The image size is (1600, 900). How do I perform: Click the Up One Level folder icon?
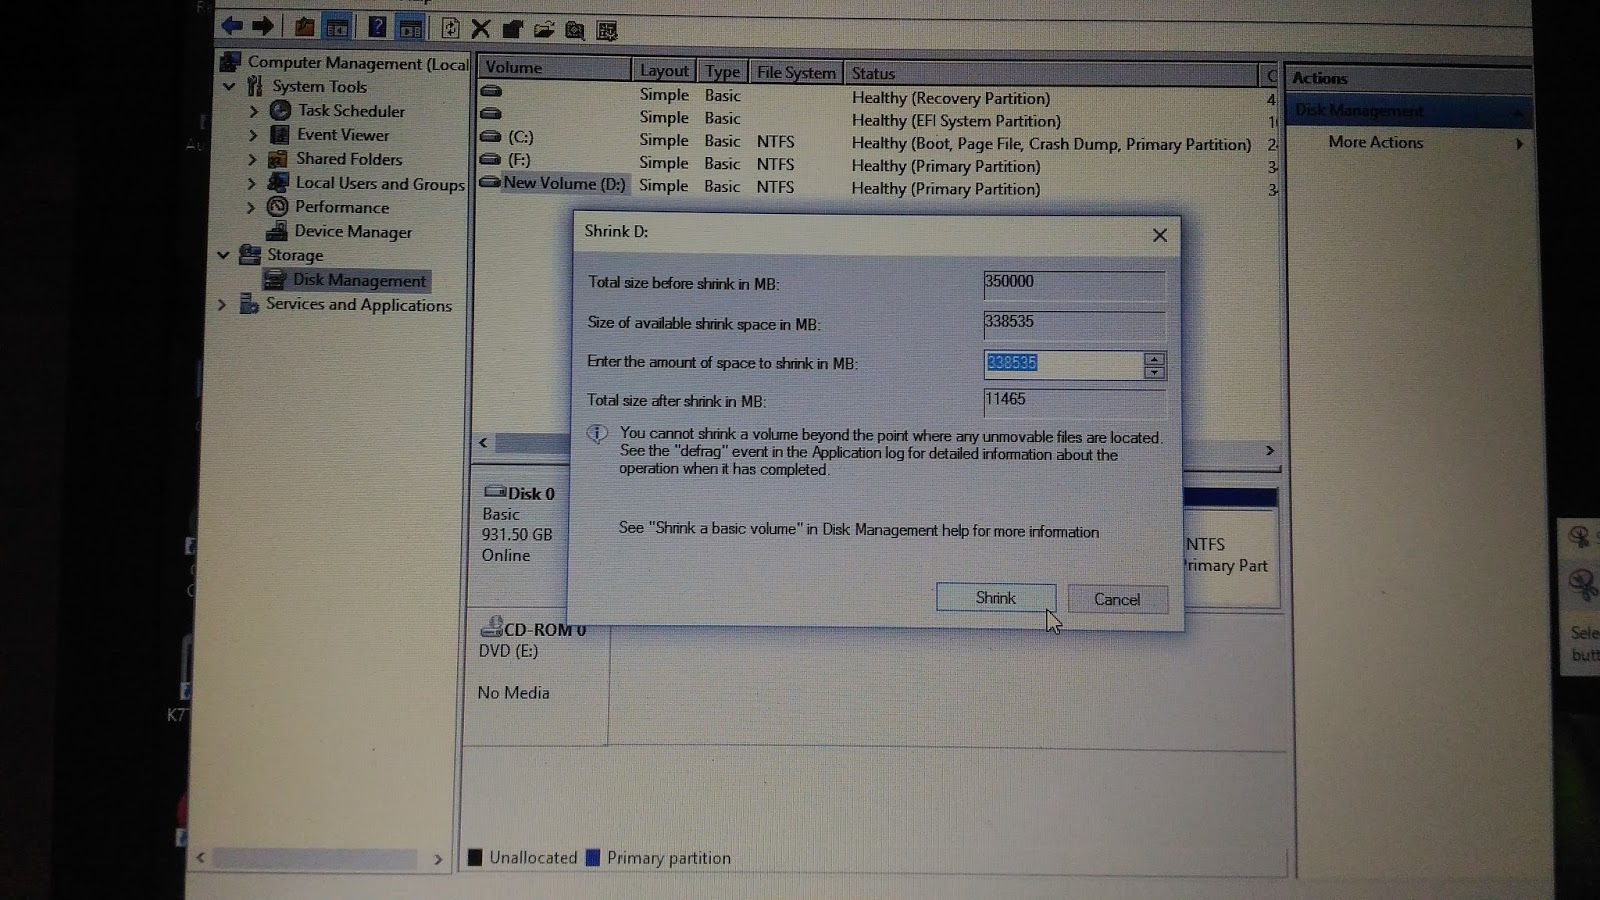305,26
